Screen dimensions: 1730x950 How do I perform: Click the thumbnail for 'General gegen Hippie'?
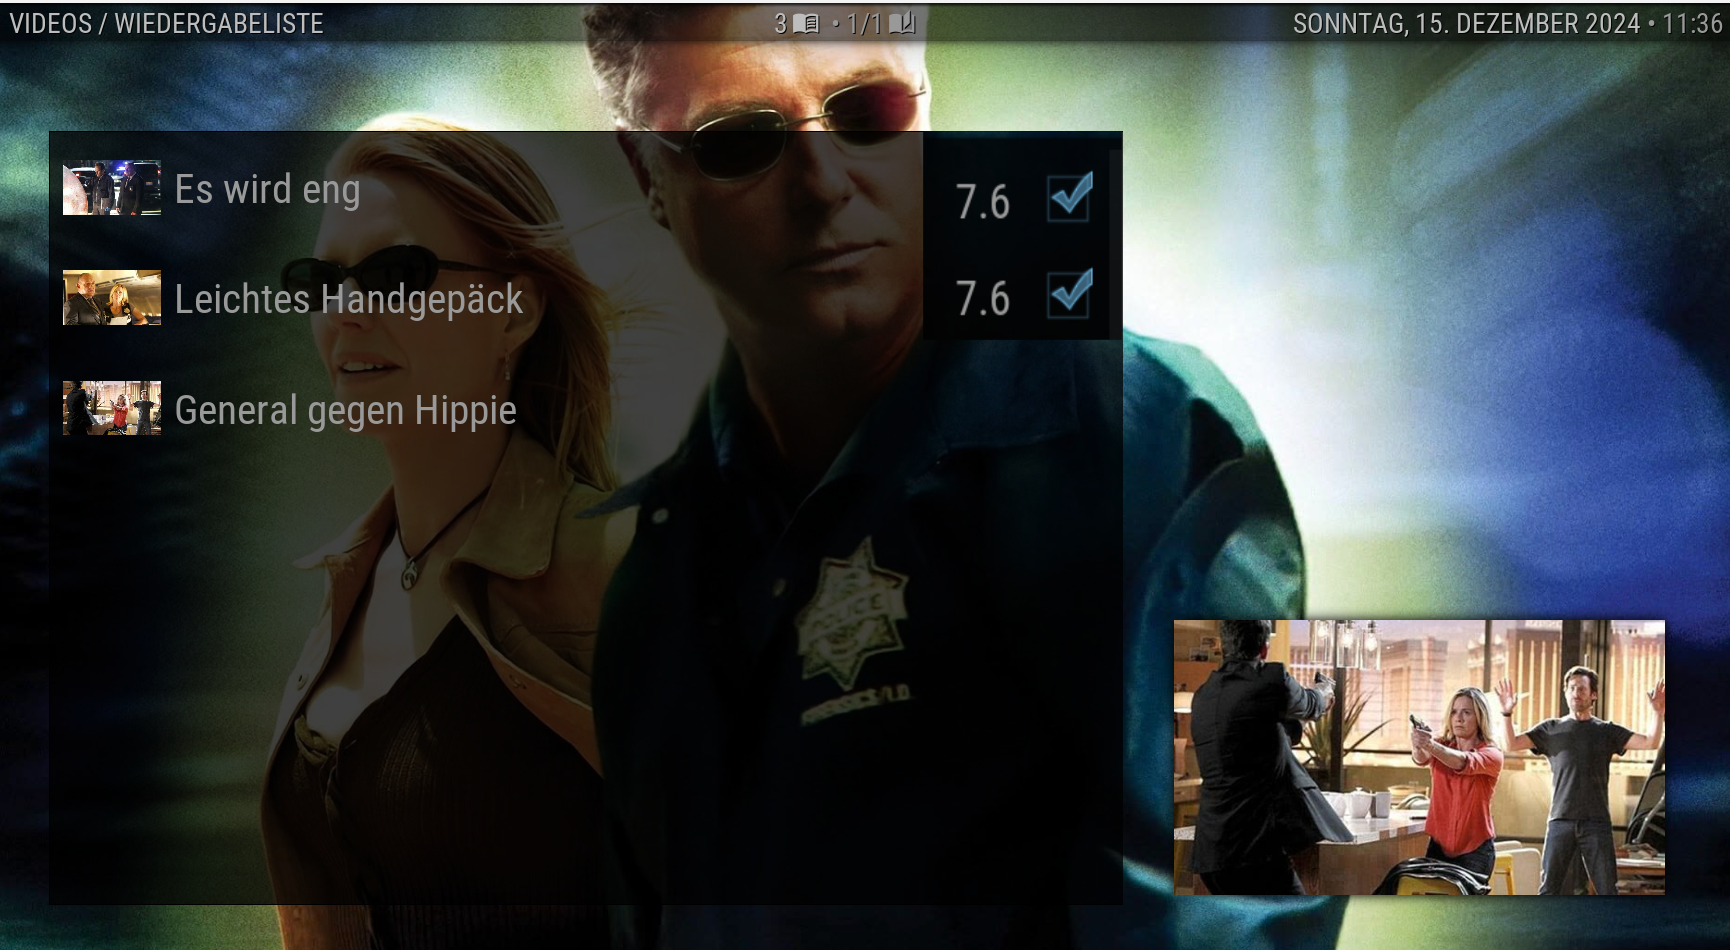pos(112,407)
